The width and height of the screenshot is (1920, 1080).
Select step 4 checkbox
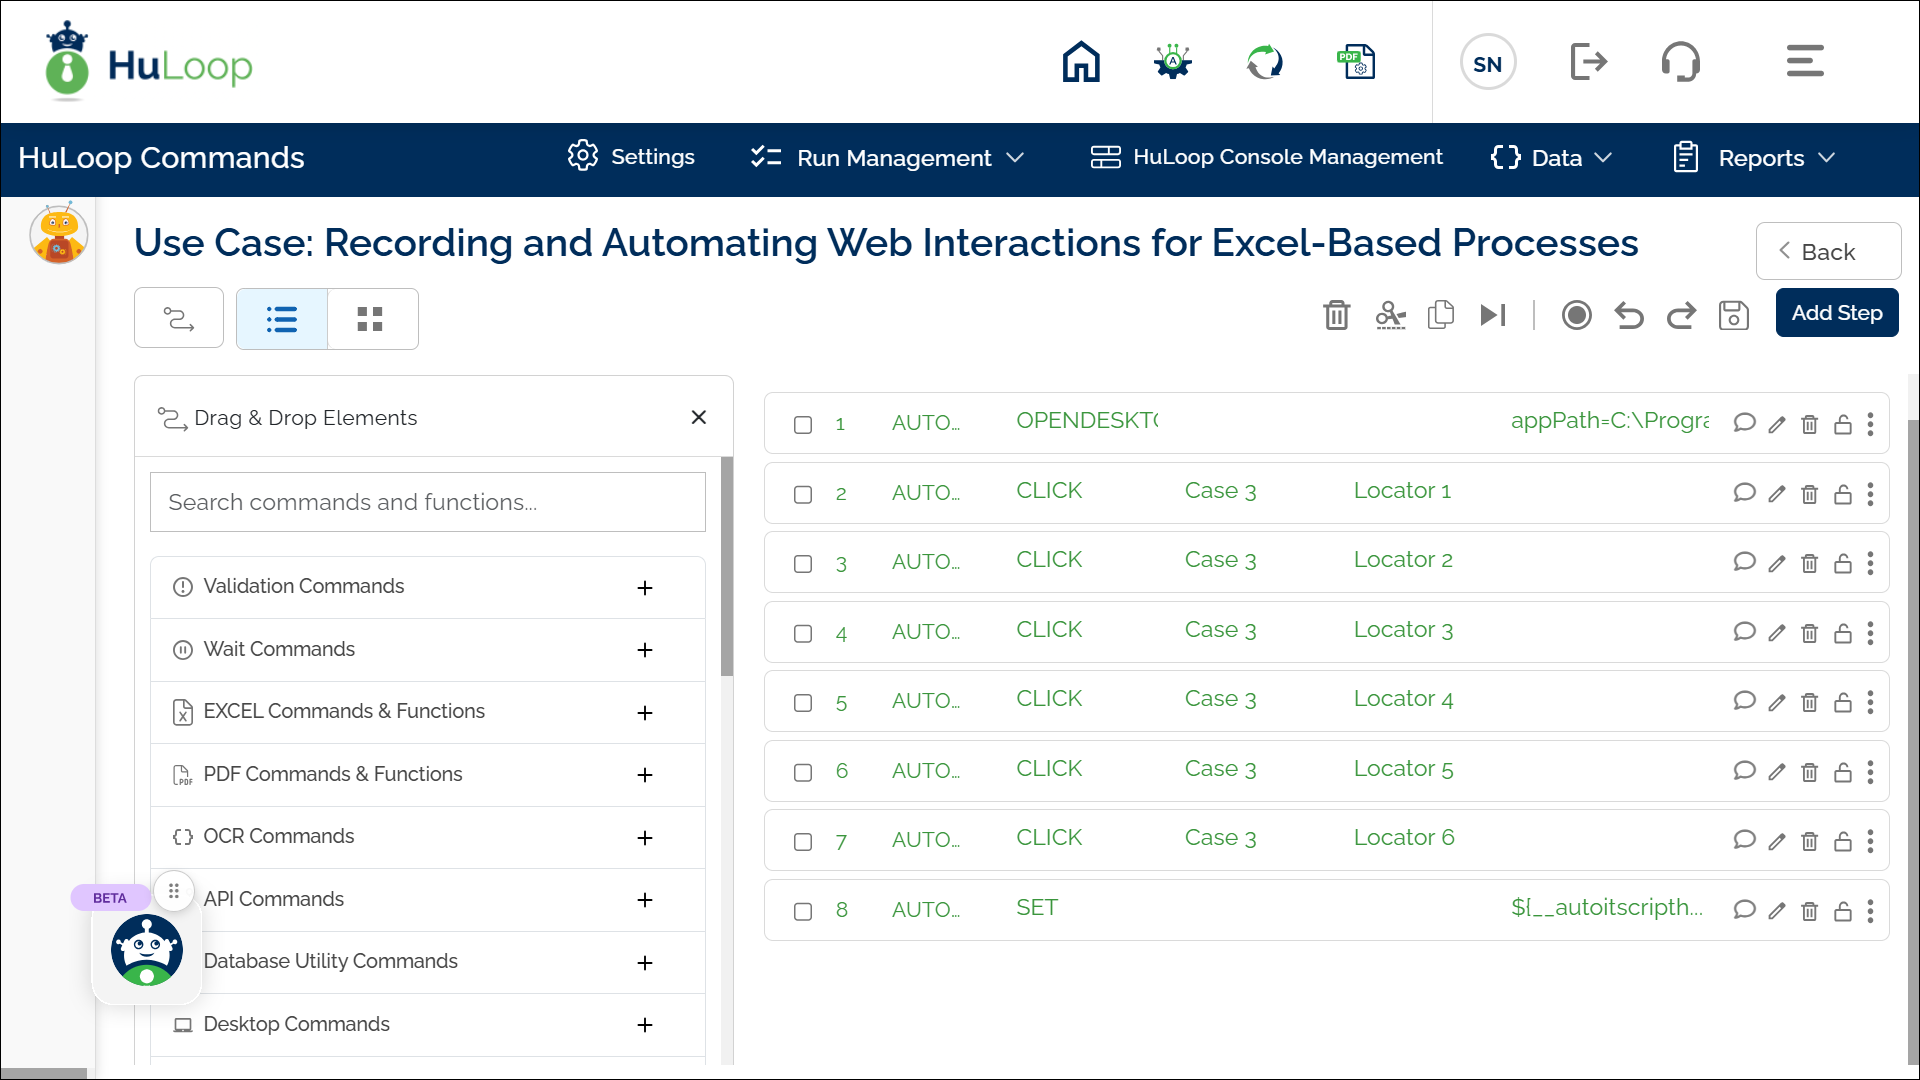pos(803,634)
